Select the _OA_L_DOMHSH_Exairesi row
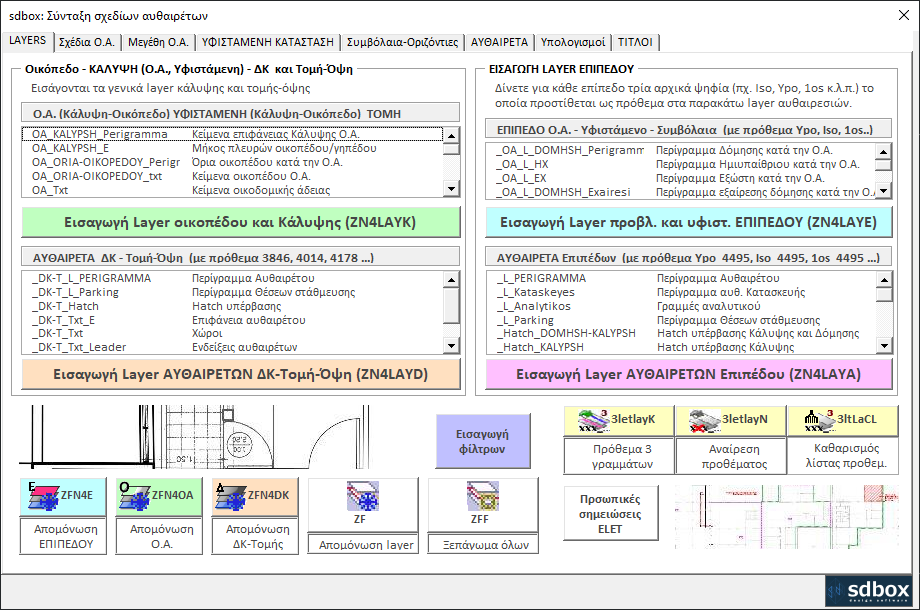Screen dimensions: 920x610 681,192
